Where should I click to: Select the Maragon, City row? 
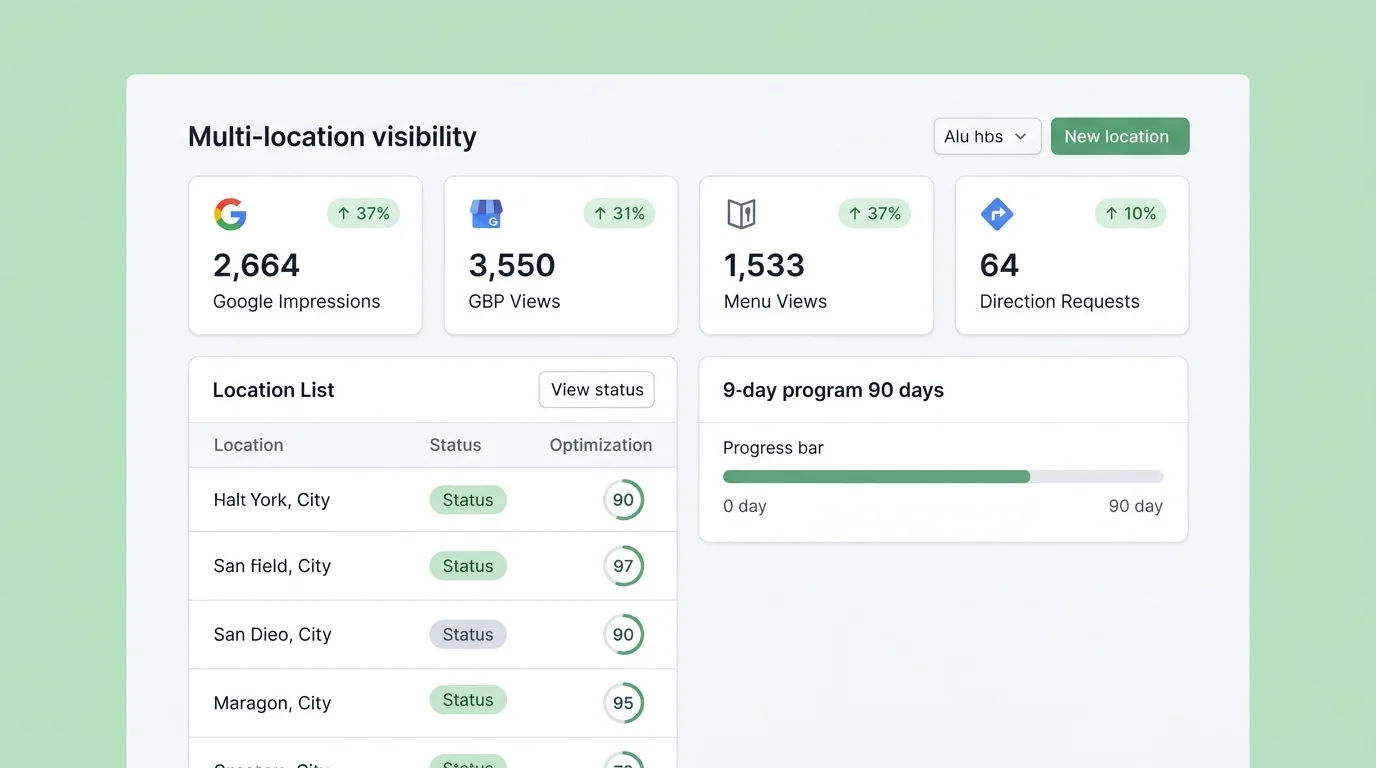[x=433, y=703]
